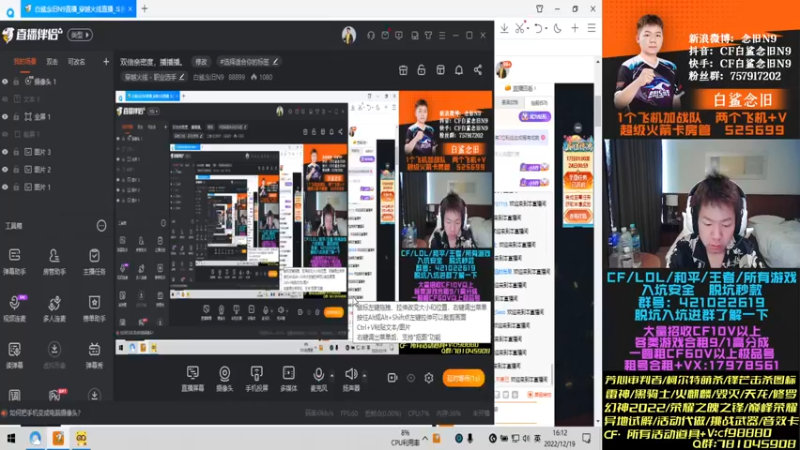The image size is (800, 450).
Task: Expand the 扬声器 volume arrow
Action: click(x=364, y=376)
